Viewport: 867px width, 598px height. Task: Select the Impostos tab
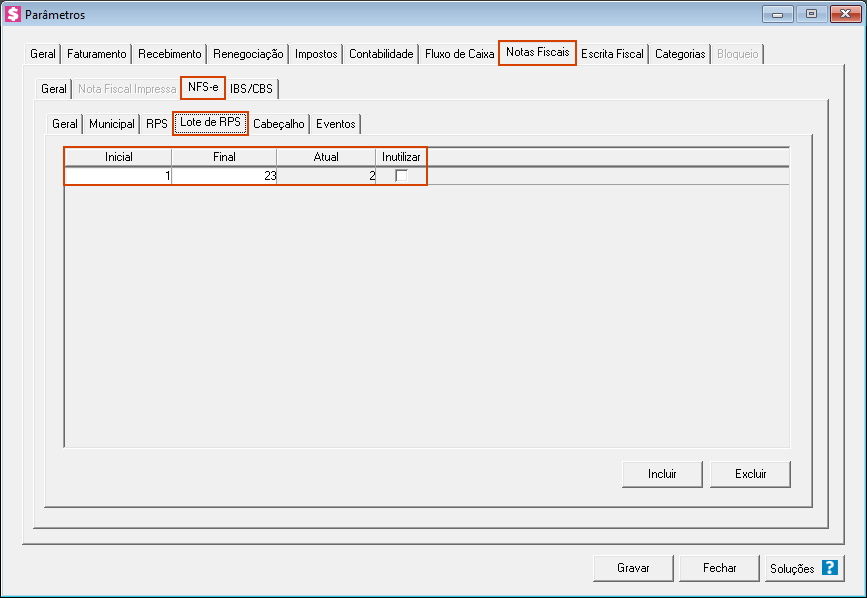tap(316, 54)
